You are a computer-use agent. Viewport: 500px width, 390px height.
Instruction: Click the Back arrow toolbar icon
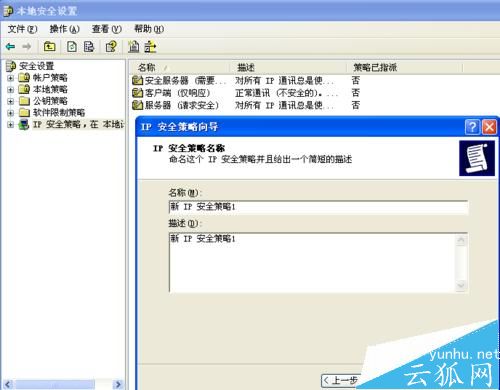(x=10, y=47)
